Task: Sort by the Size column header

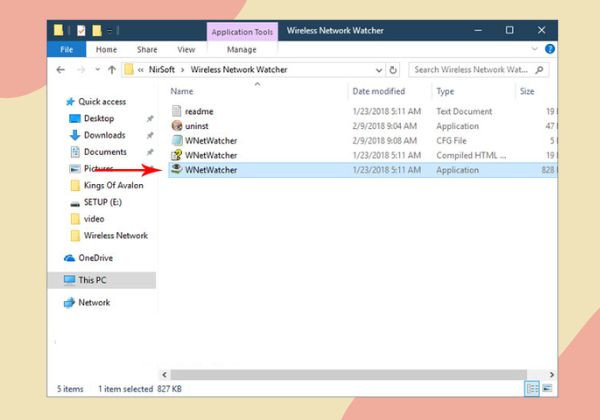Action: pos(527,91)
